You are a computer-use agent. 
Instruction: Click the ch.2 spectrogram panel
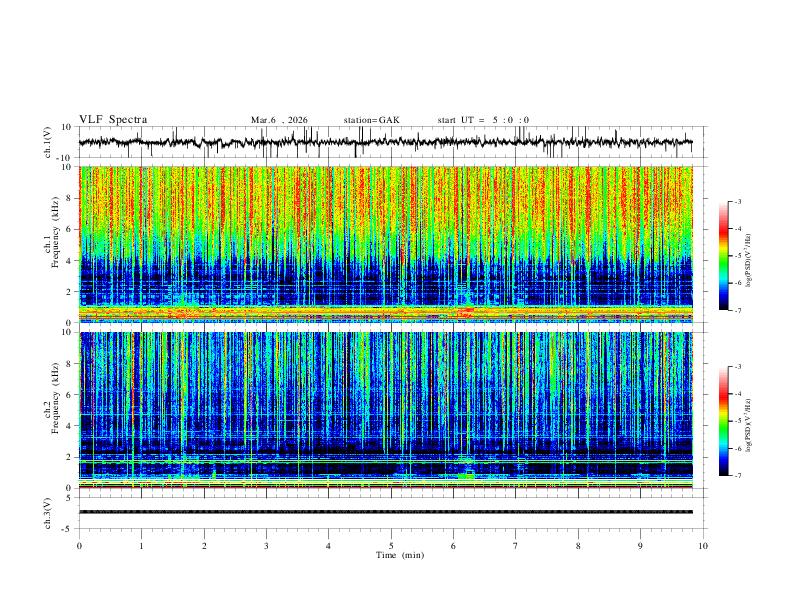point(386,410)
